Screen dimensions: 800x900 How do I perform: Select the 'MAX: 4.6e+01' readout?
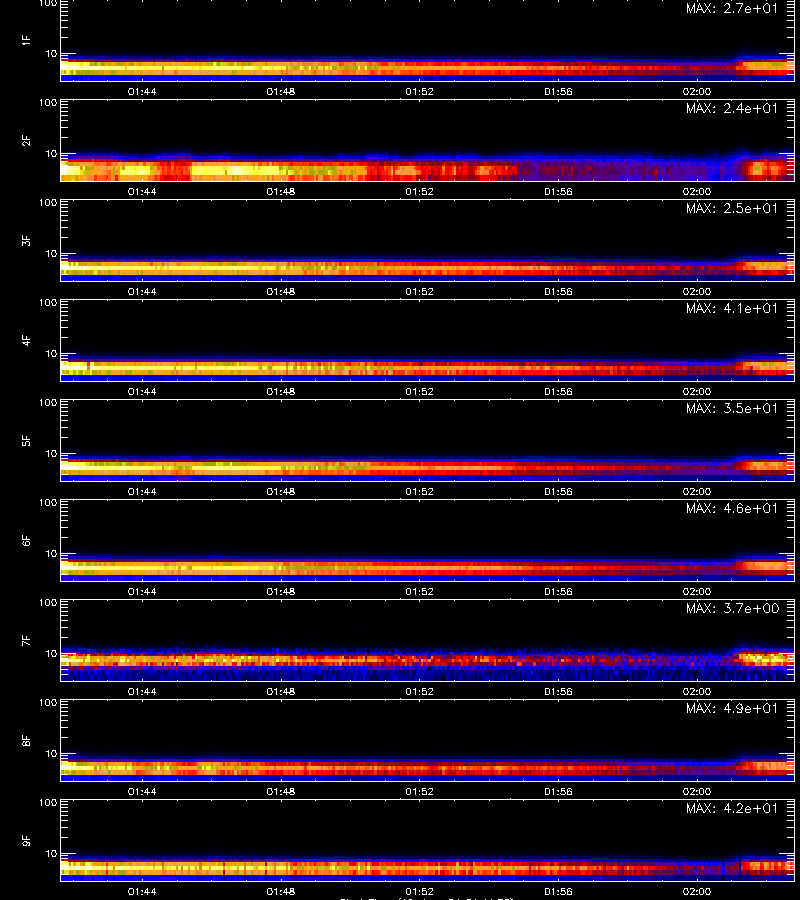click(732, 508)
